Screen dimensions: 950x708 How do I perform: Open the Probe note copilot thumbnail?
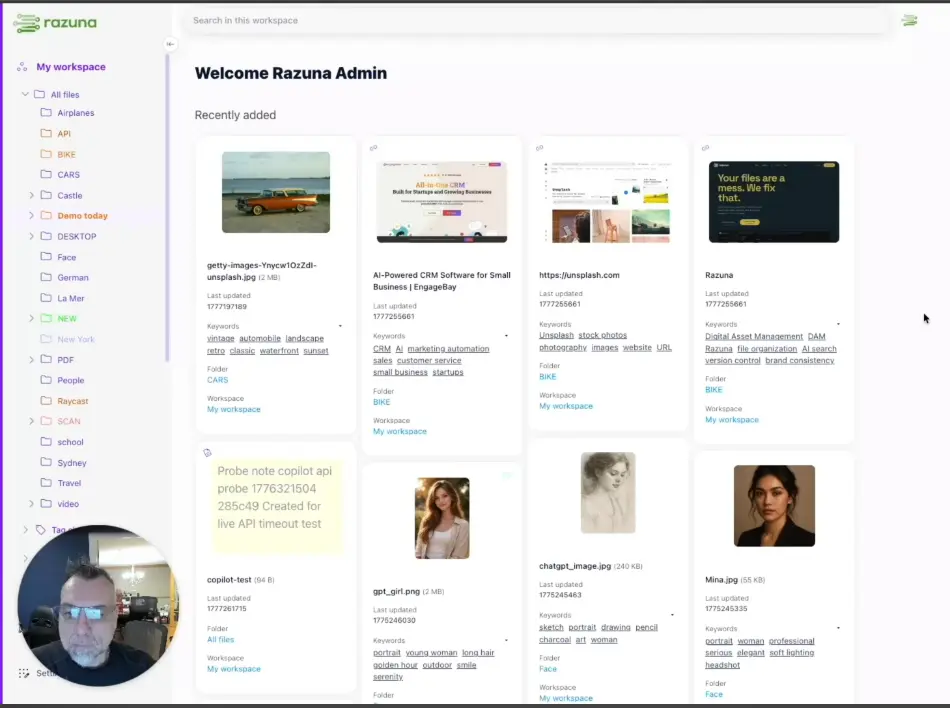(276, 506)
